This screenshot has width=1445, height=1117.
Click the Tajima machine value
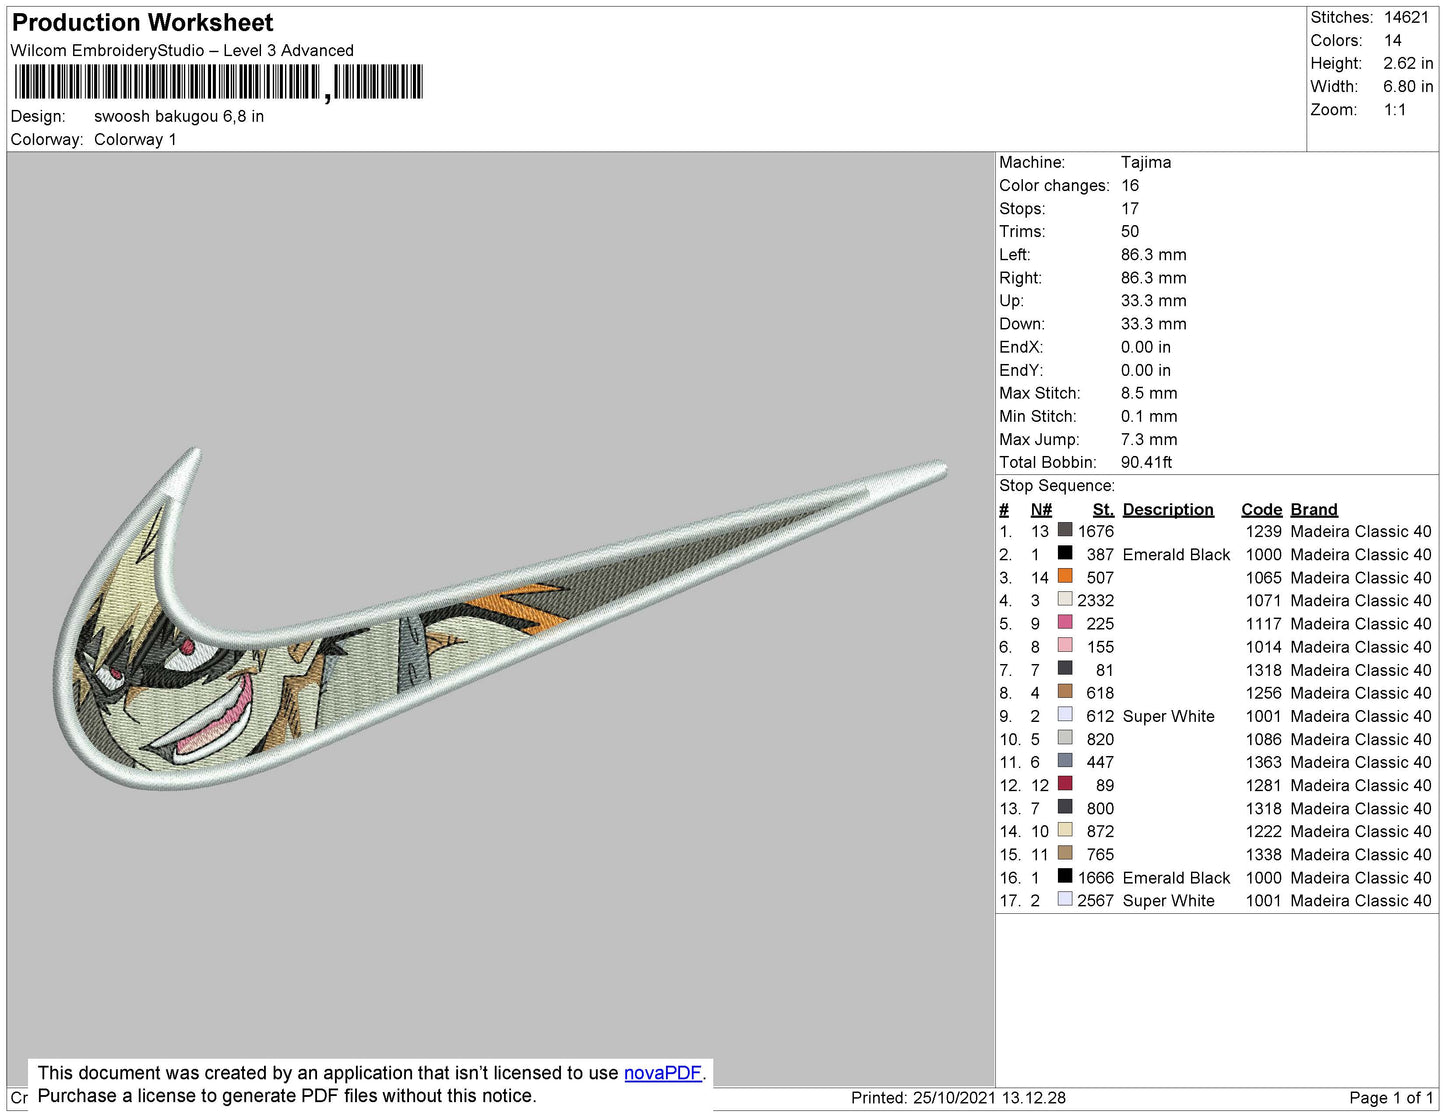tap(1146, 162)
